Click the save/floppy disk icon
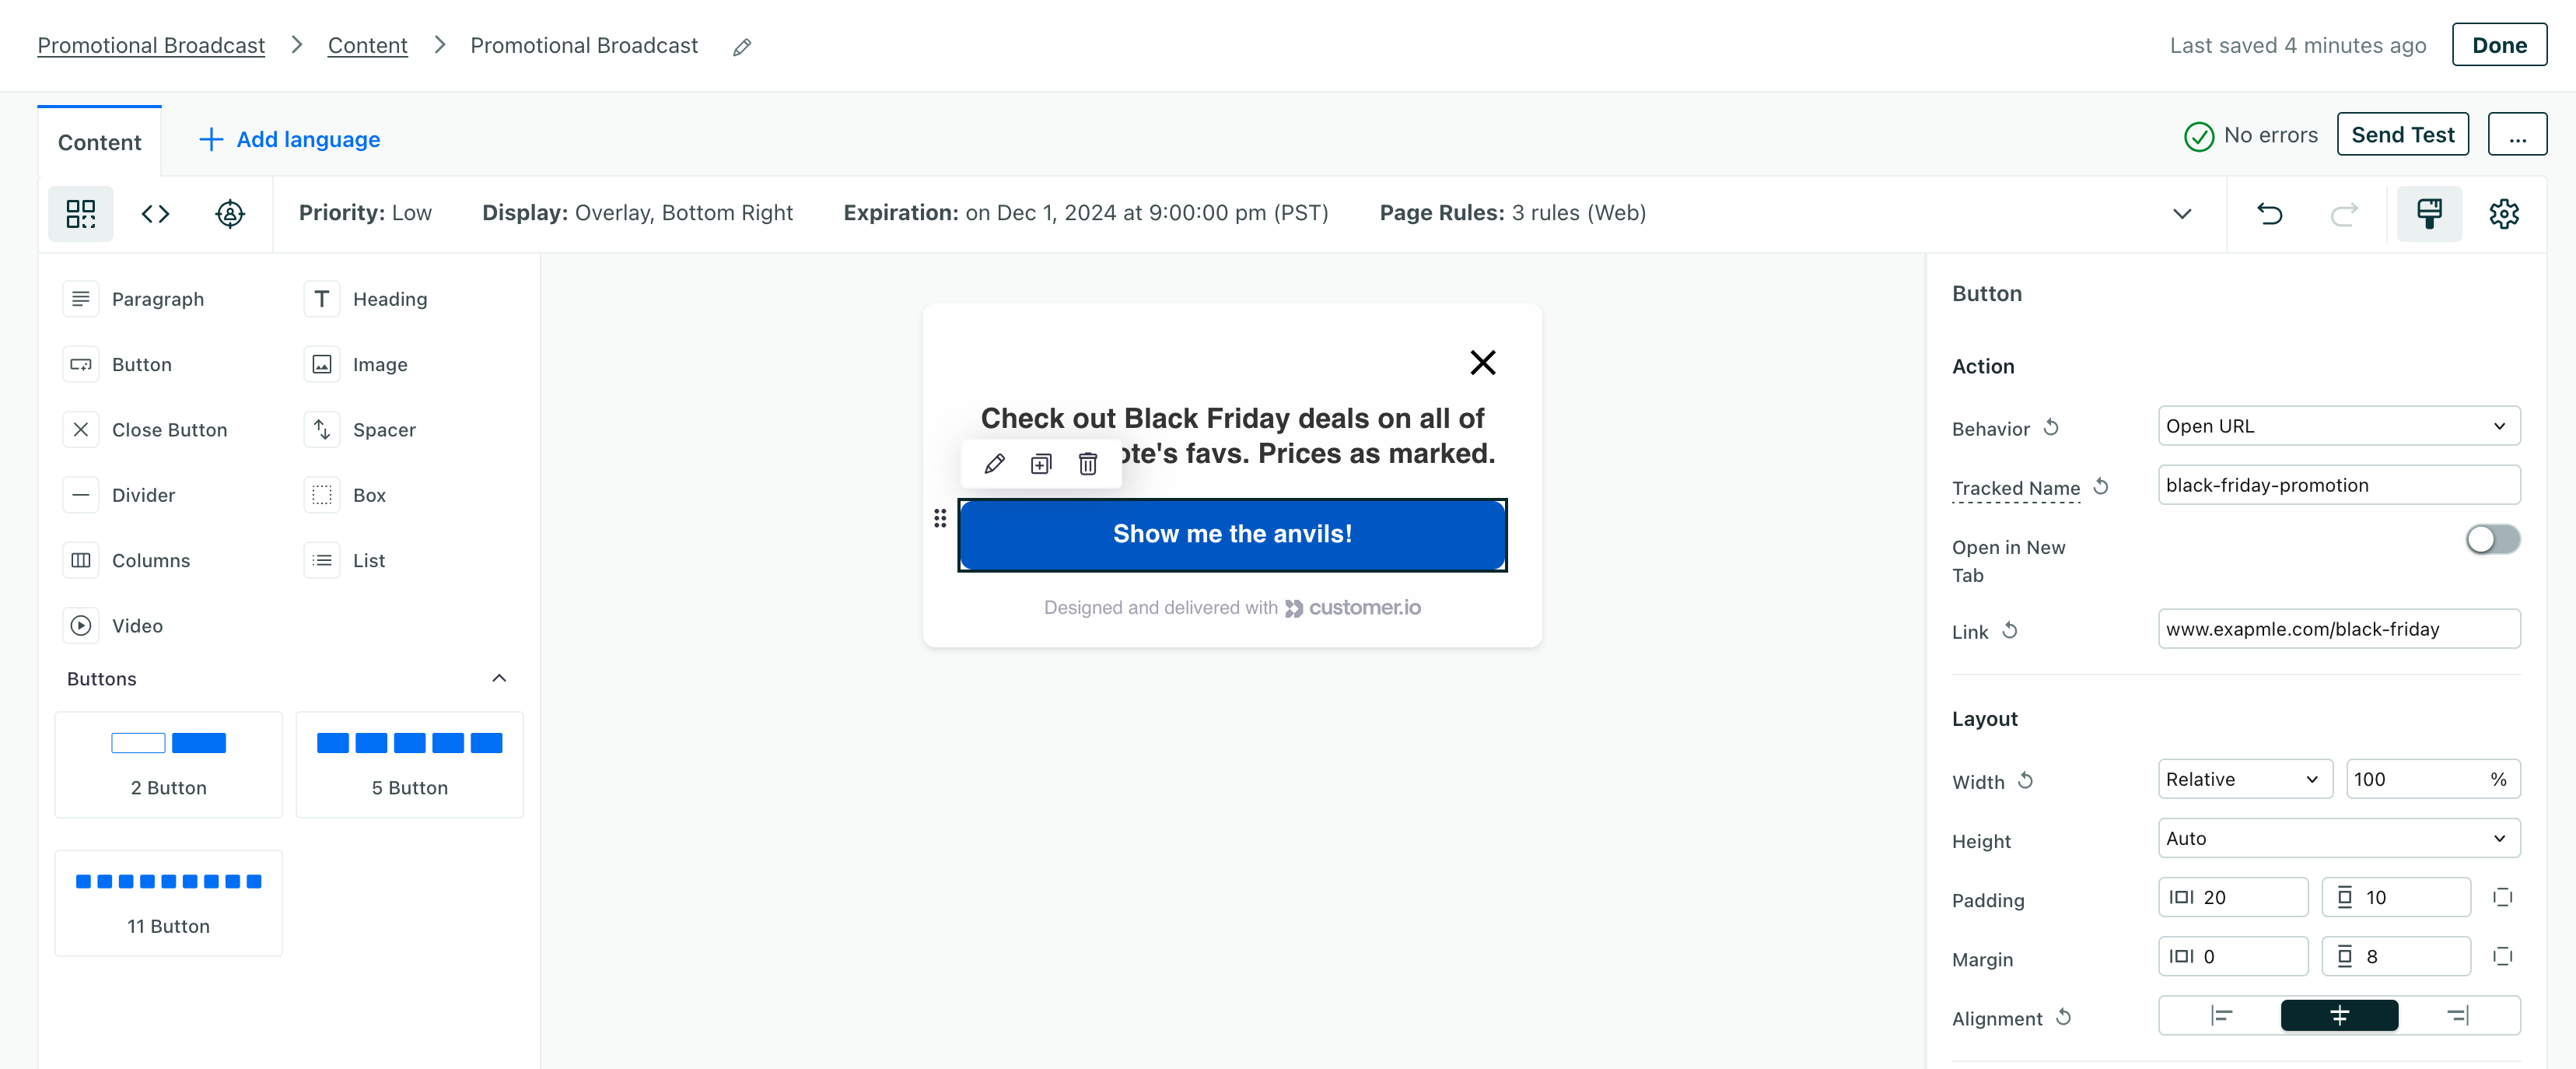Image resolution: width=2576 pixels, height=1069 pixels. pyautogui.click(x=2430, y=212)
